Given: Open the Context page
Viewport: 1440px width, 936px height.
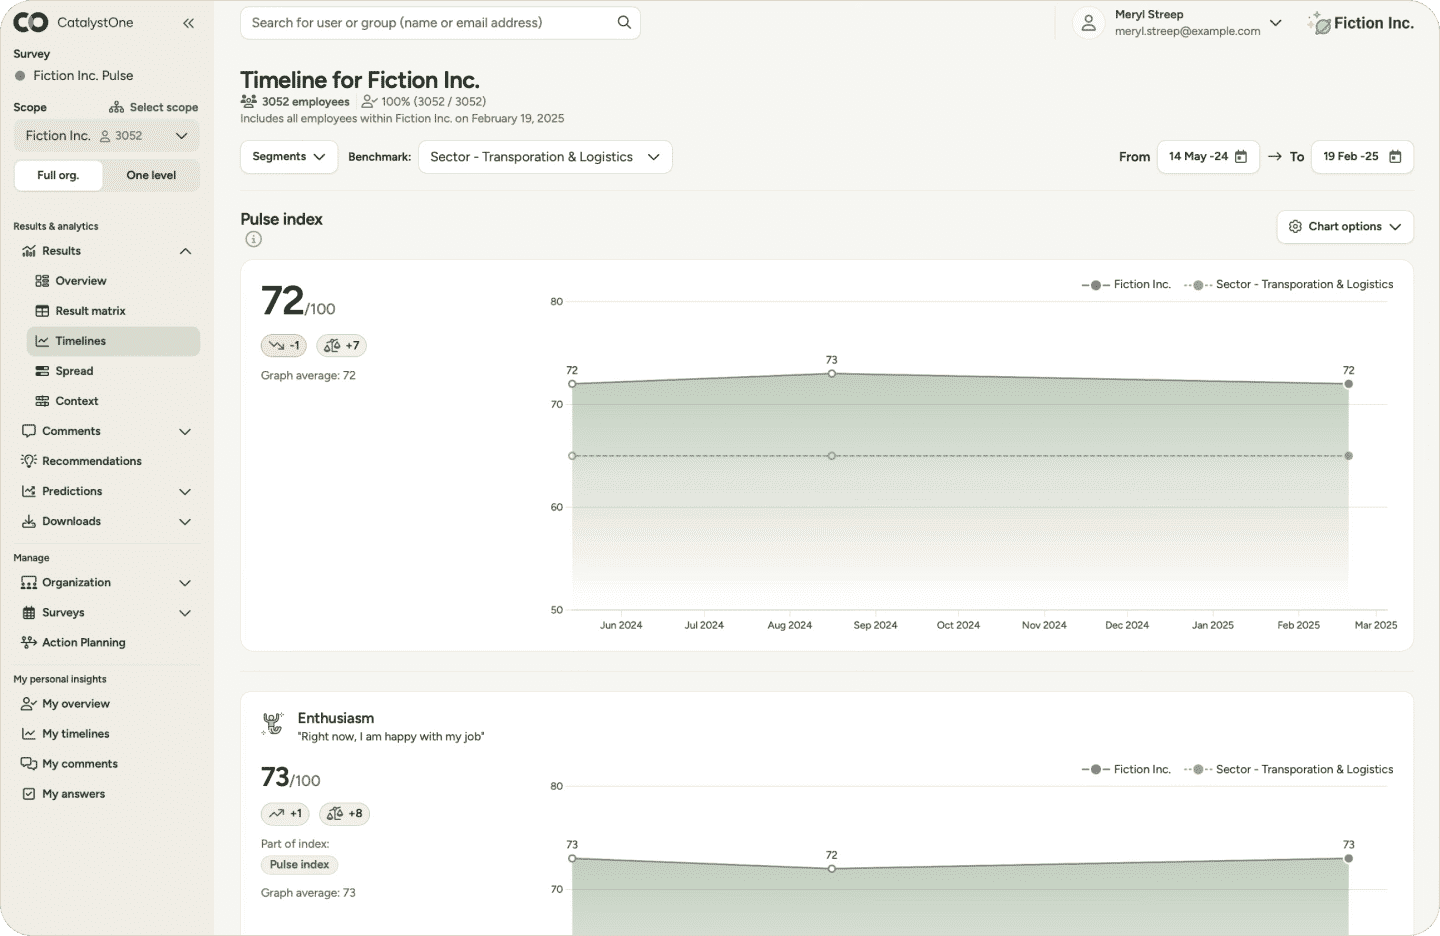Looking at the screenshot, I should pyautogui.click(x=113, y=401).
